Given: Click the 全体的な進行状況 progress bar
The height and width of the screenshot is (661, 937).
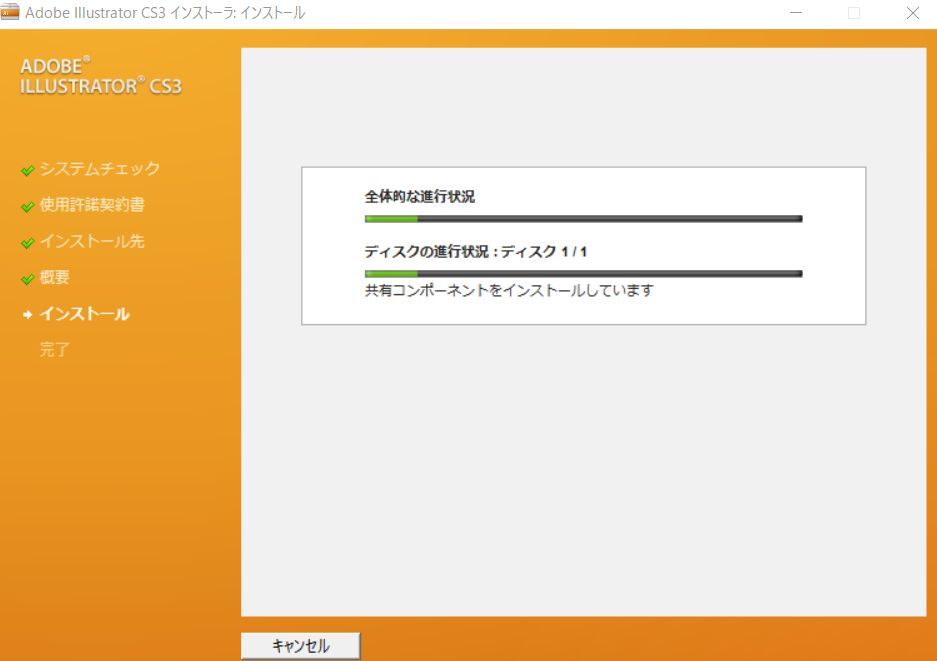Looking at the screenshot, I should click(583, 219).
